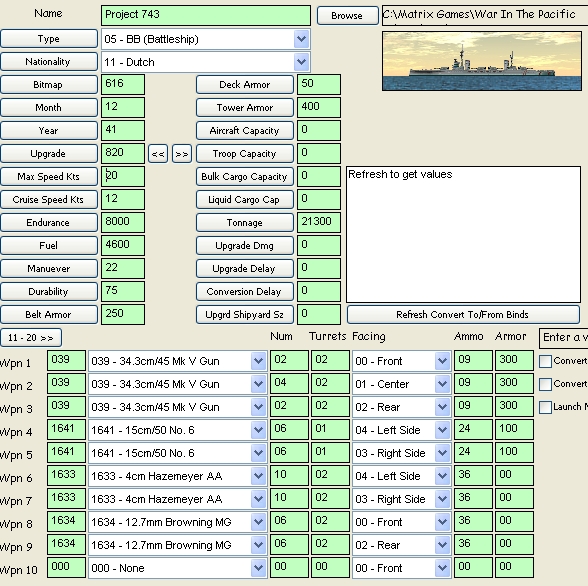Click the Tonnage button
Viewport: 588px width, 586px height.
click(244, 223)
